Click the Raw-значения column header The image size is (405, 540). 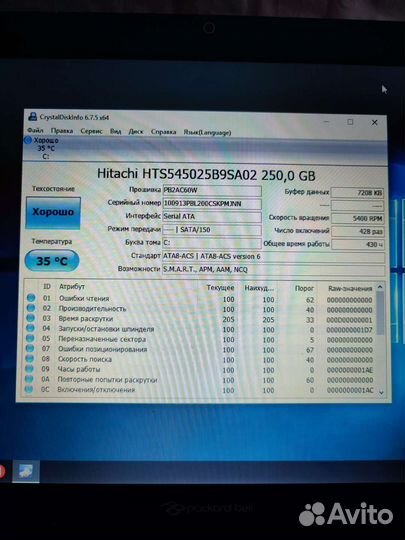pyautogui.click(x=350, y=289)
